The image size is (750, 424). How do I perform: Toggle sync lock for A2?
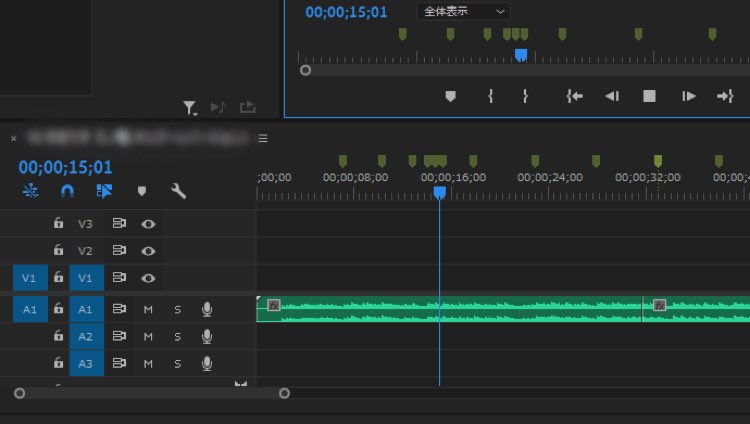click(x=119, y=336)
